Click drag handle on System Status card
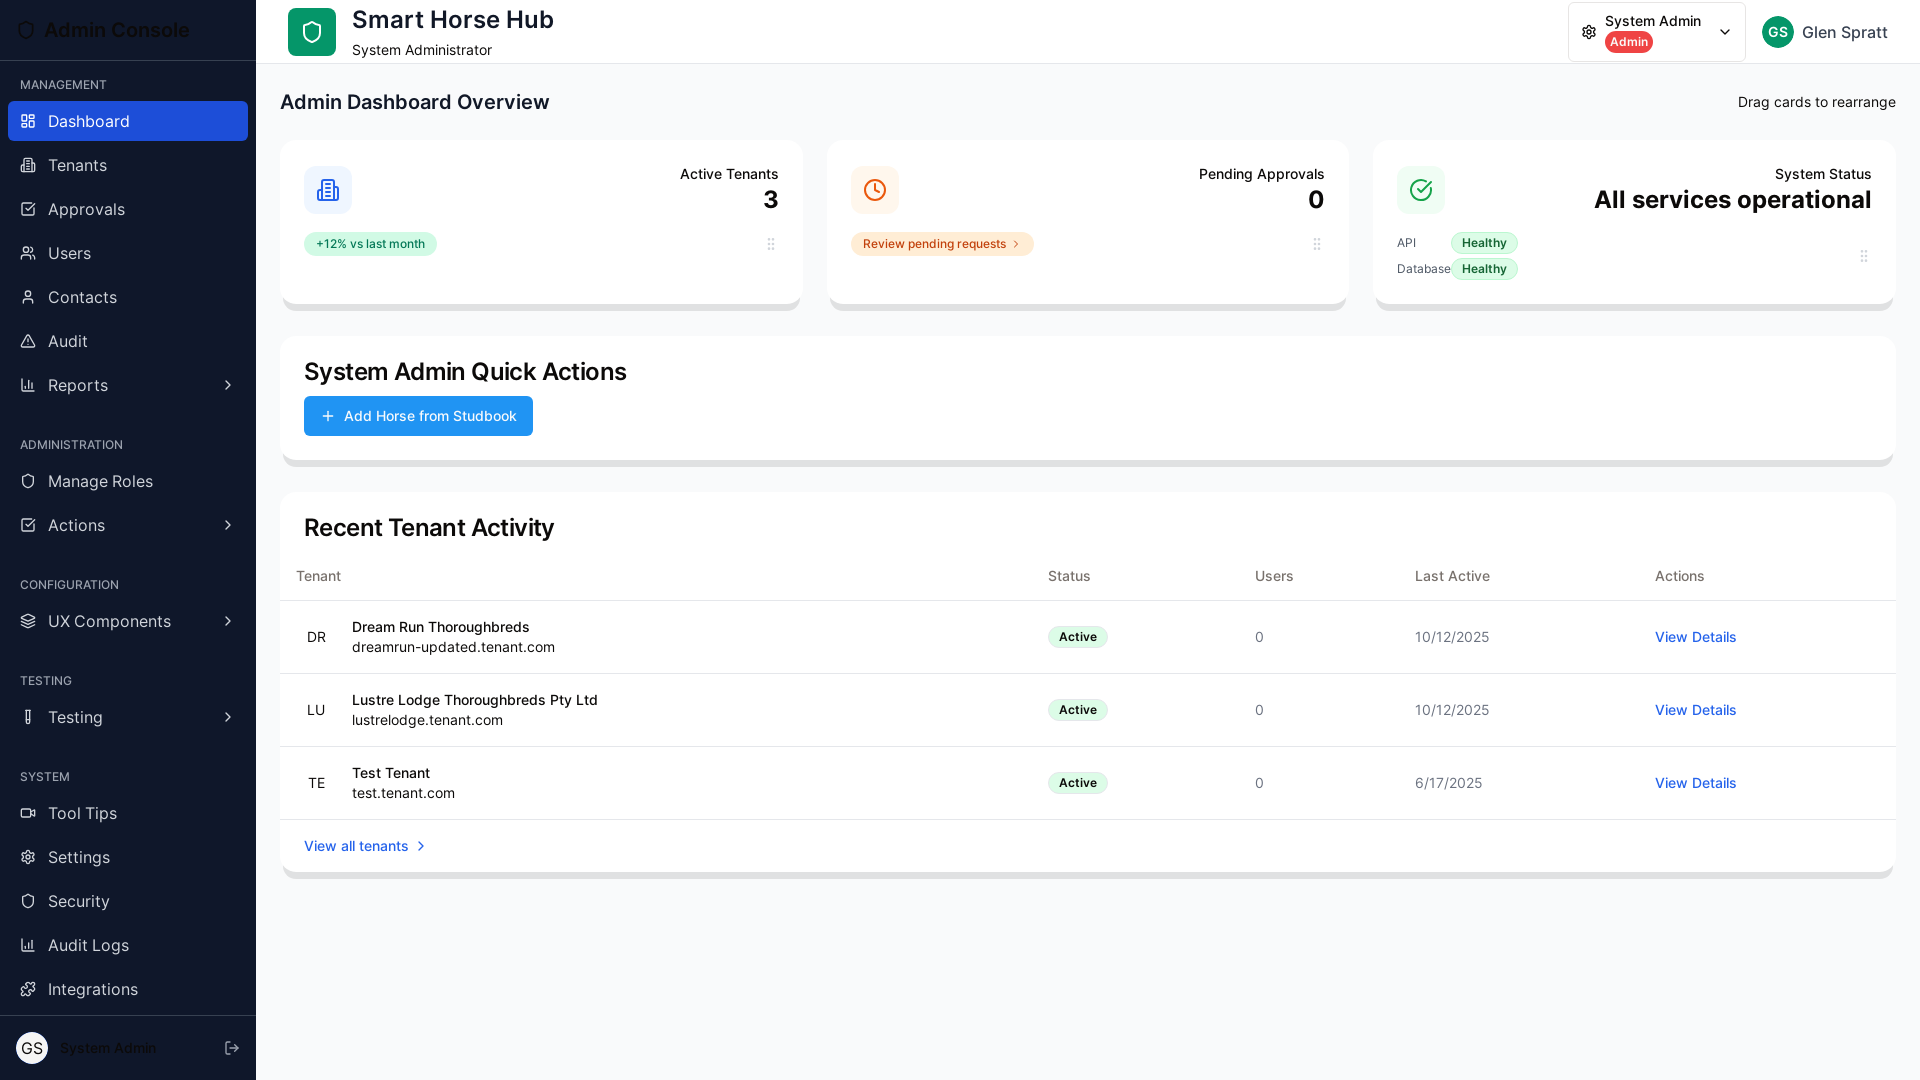The width and height of the screenshot is (1920, 1080). click(1864, 256)
